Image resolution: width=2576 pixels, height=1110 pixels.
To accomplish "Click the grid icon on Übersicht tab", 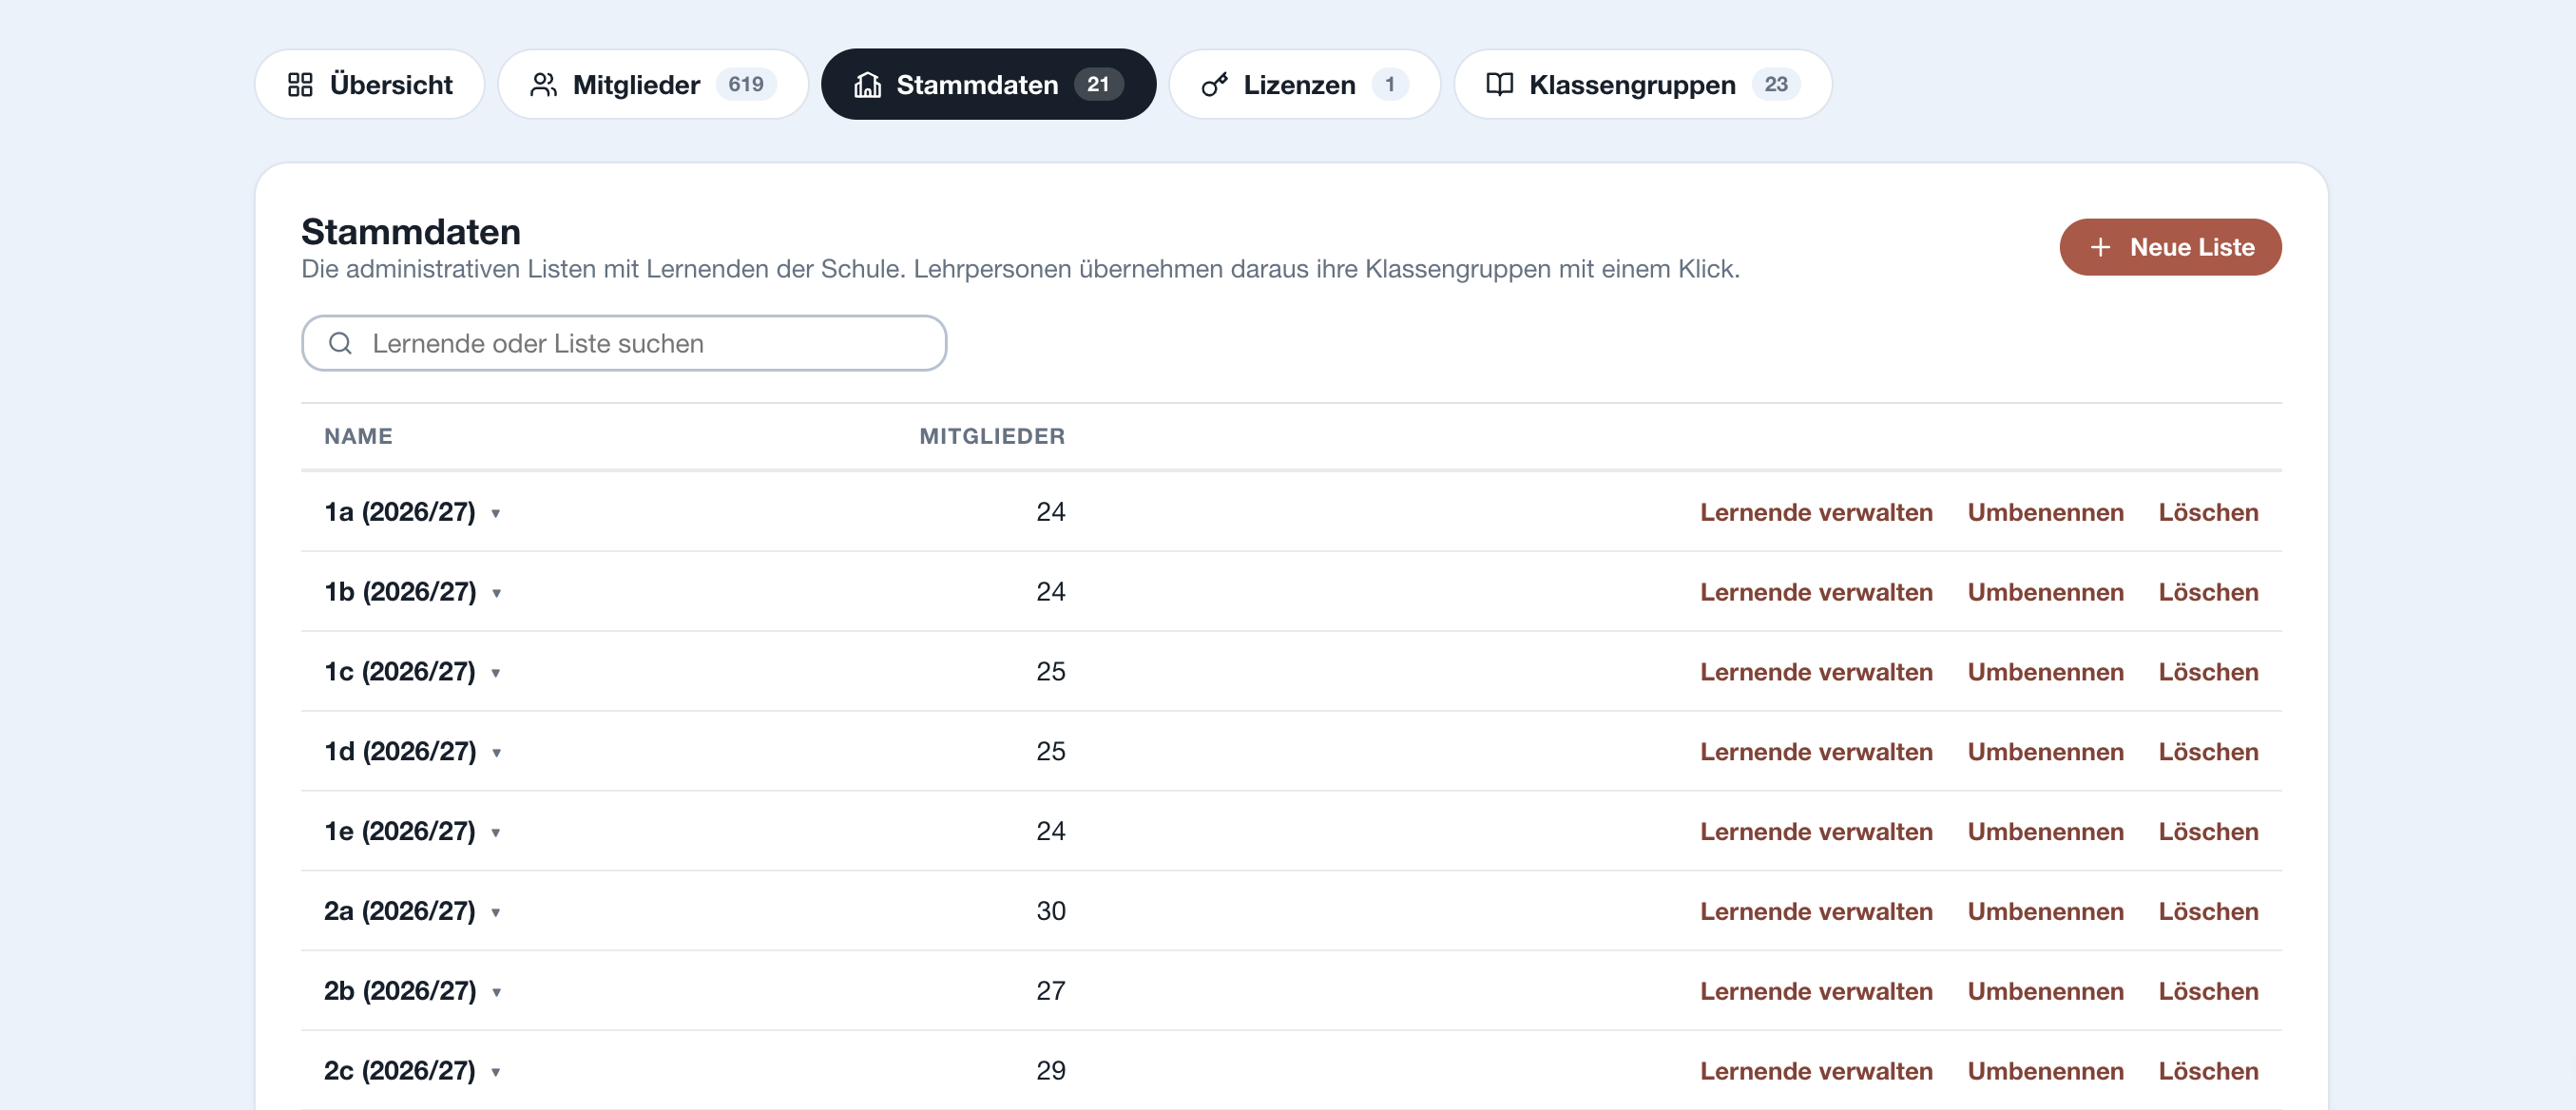I will [300, 84].
